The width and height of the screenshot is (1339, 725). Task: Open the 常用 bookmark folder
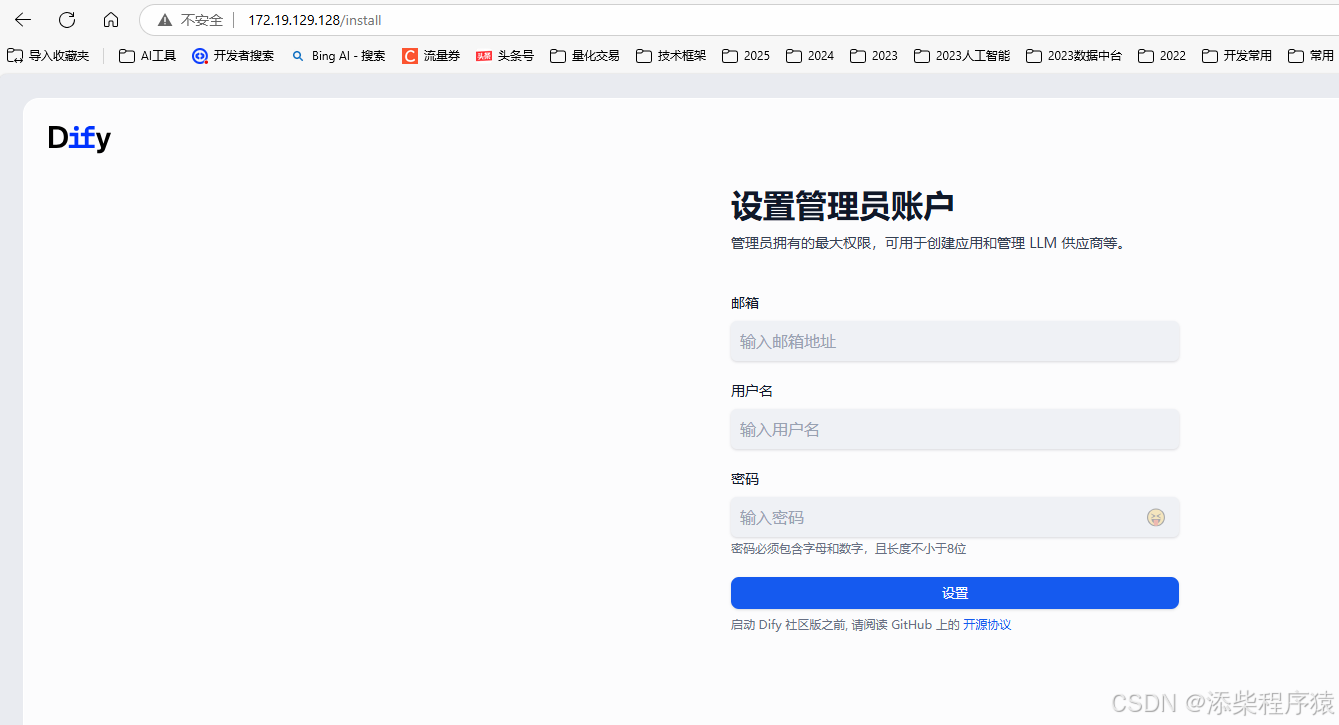[1311, 56]
